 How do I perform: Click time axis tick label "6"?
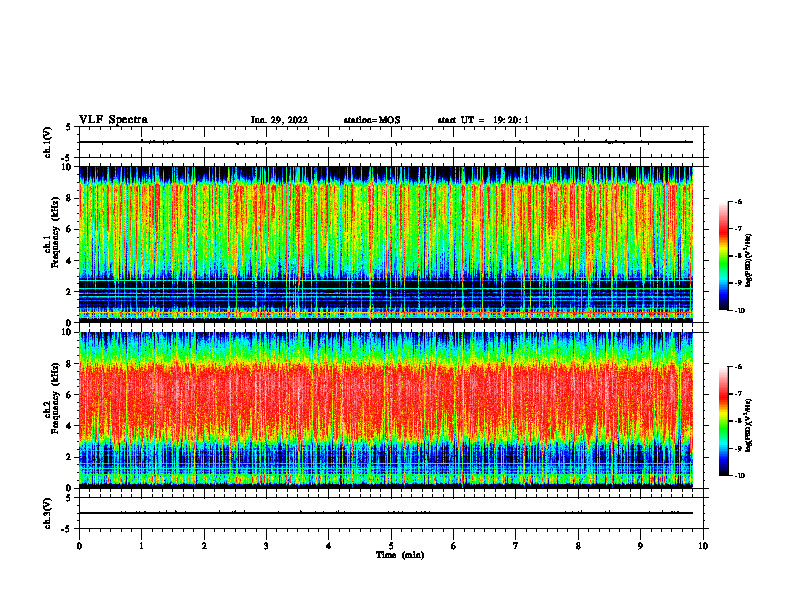454,546
